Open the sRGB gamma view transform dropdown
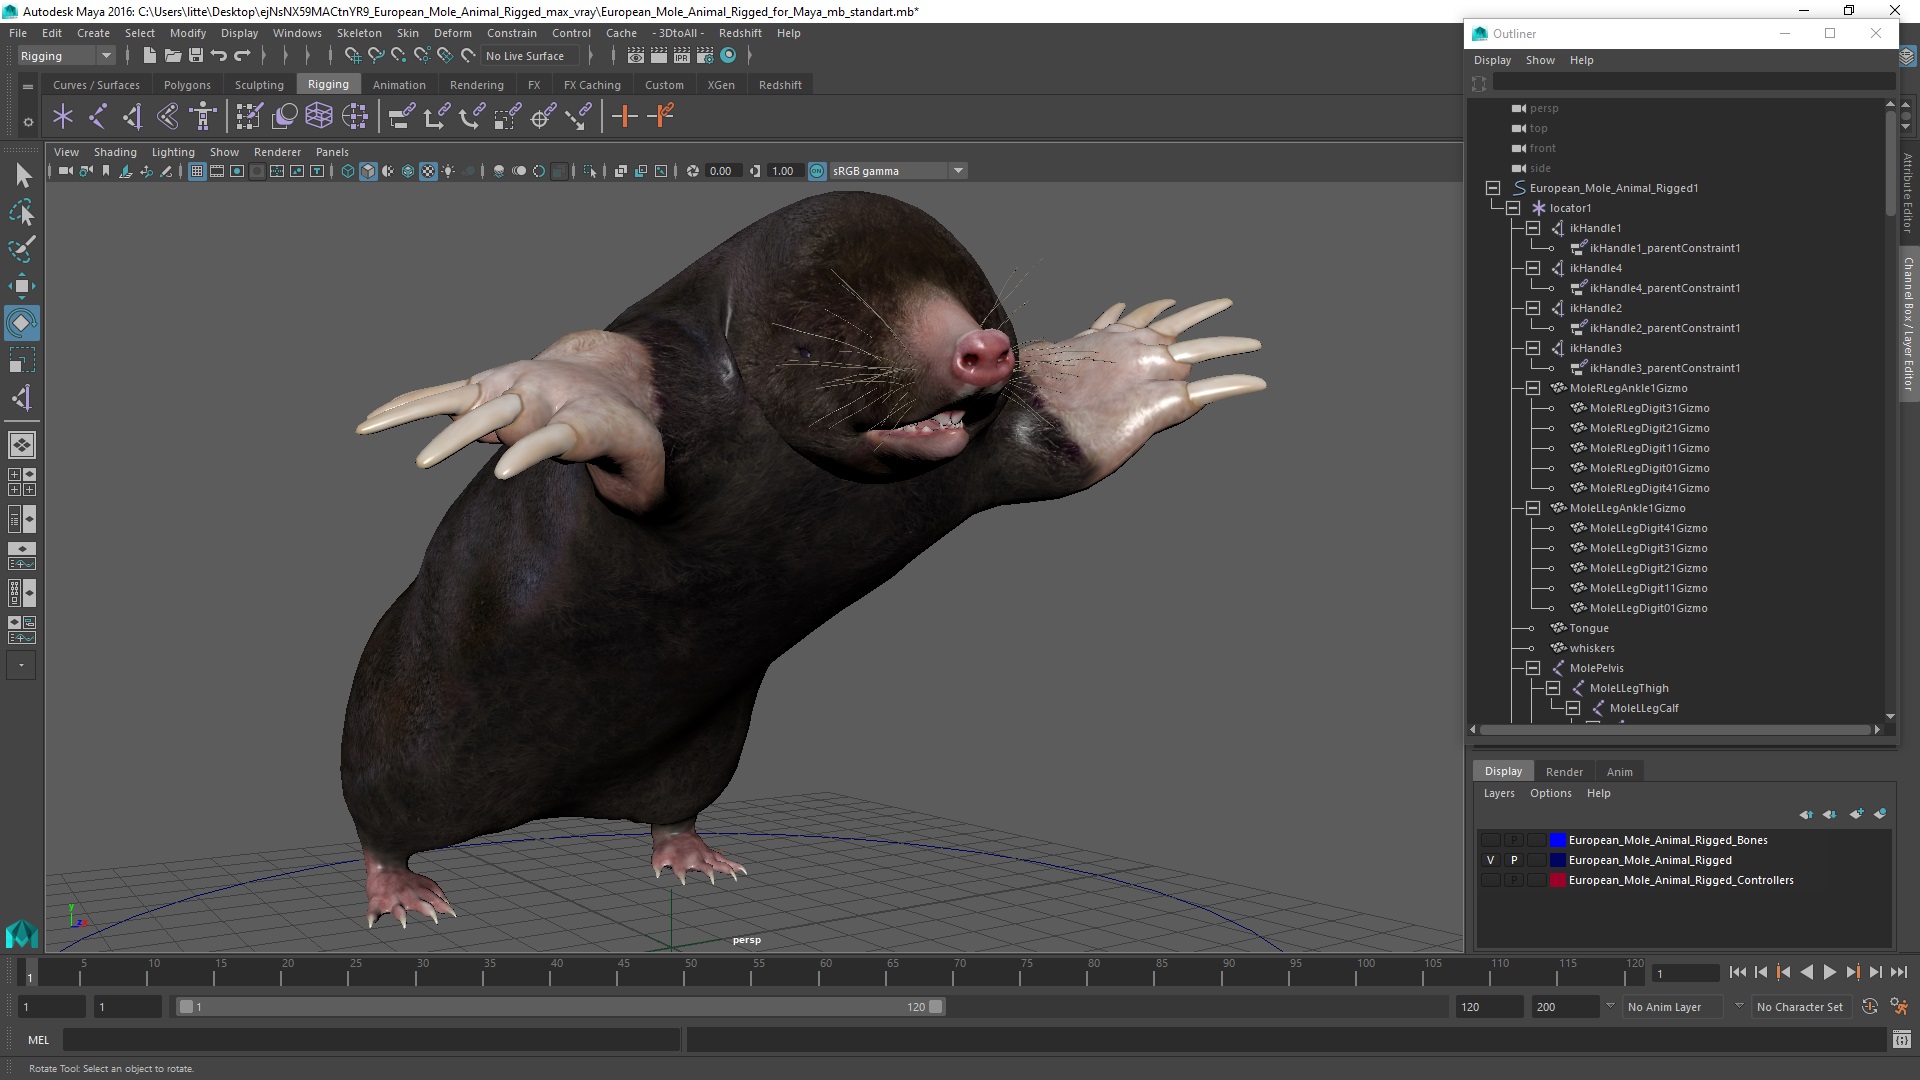 tap(898, 172)
